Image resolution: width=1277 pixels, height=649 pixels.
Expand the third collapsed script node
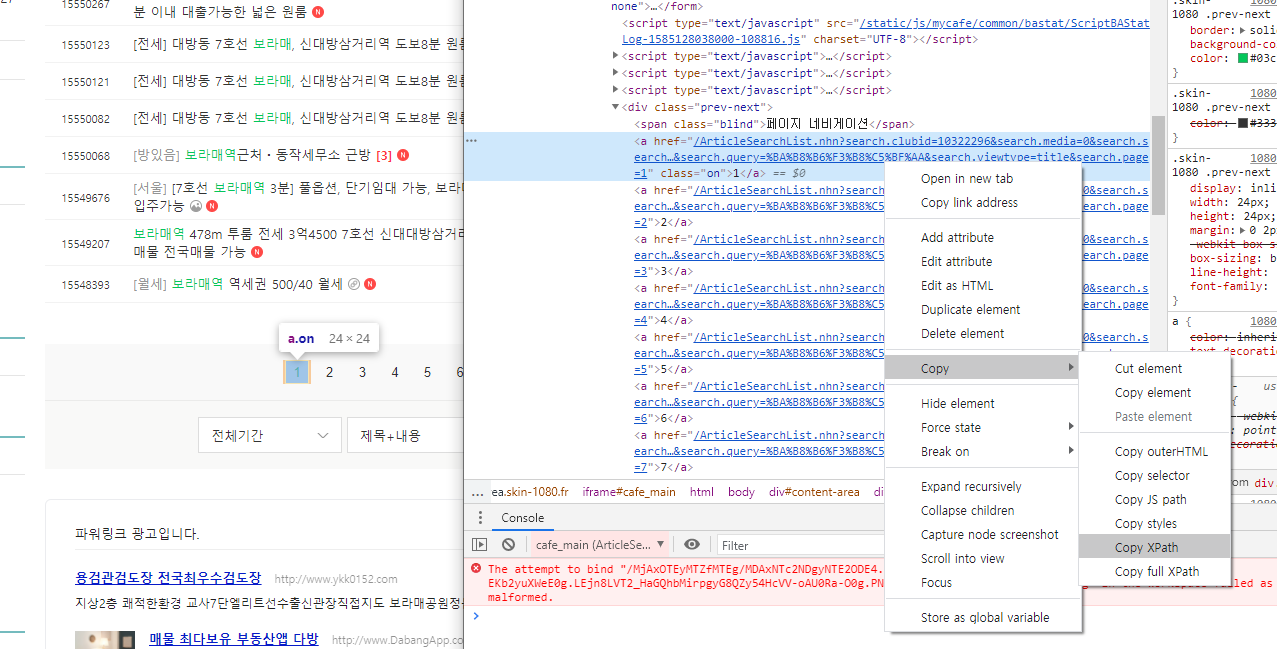point(616,90)
